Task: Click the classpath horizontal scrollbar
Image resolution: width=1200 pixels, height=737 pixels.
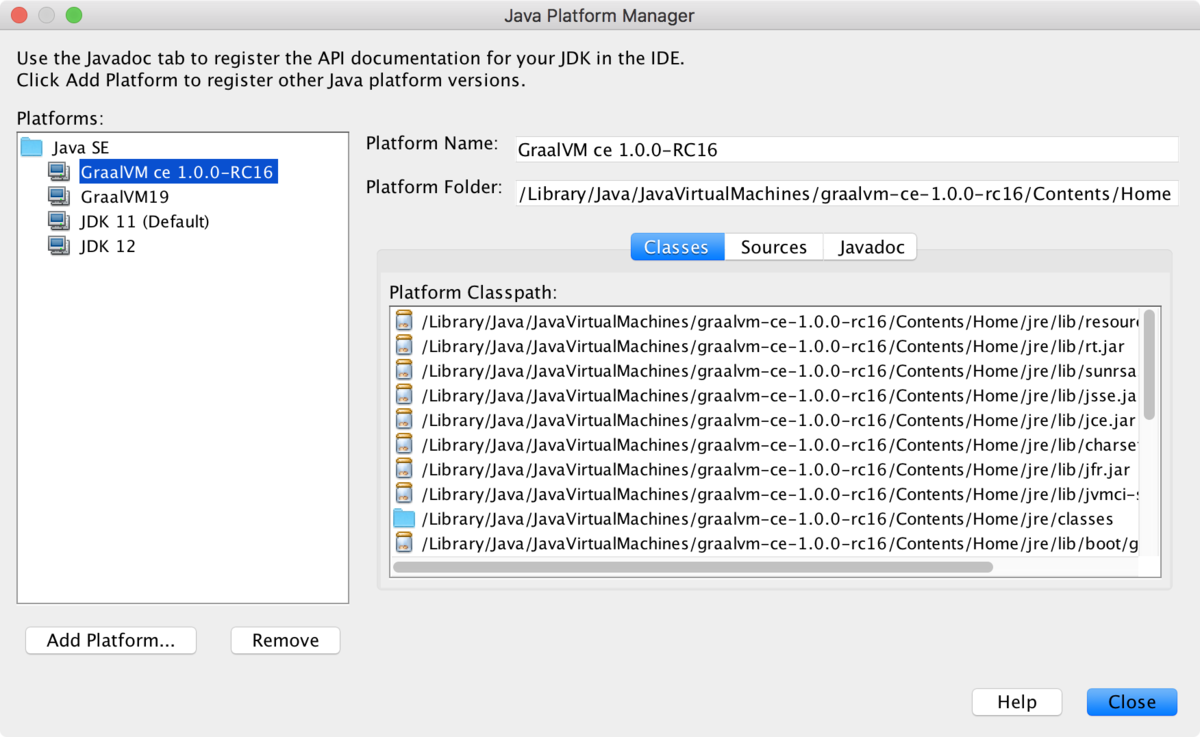Action: tap(693, 567)
